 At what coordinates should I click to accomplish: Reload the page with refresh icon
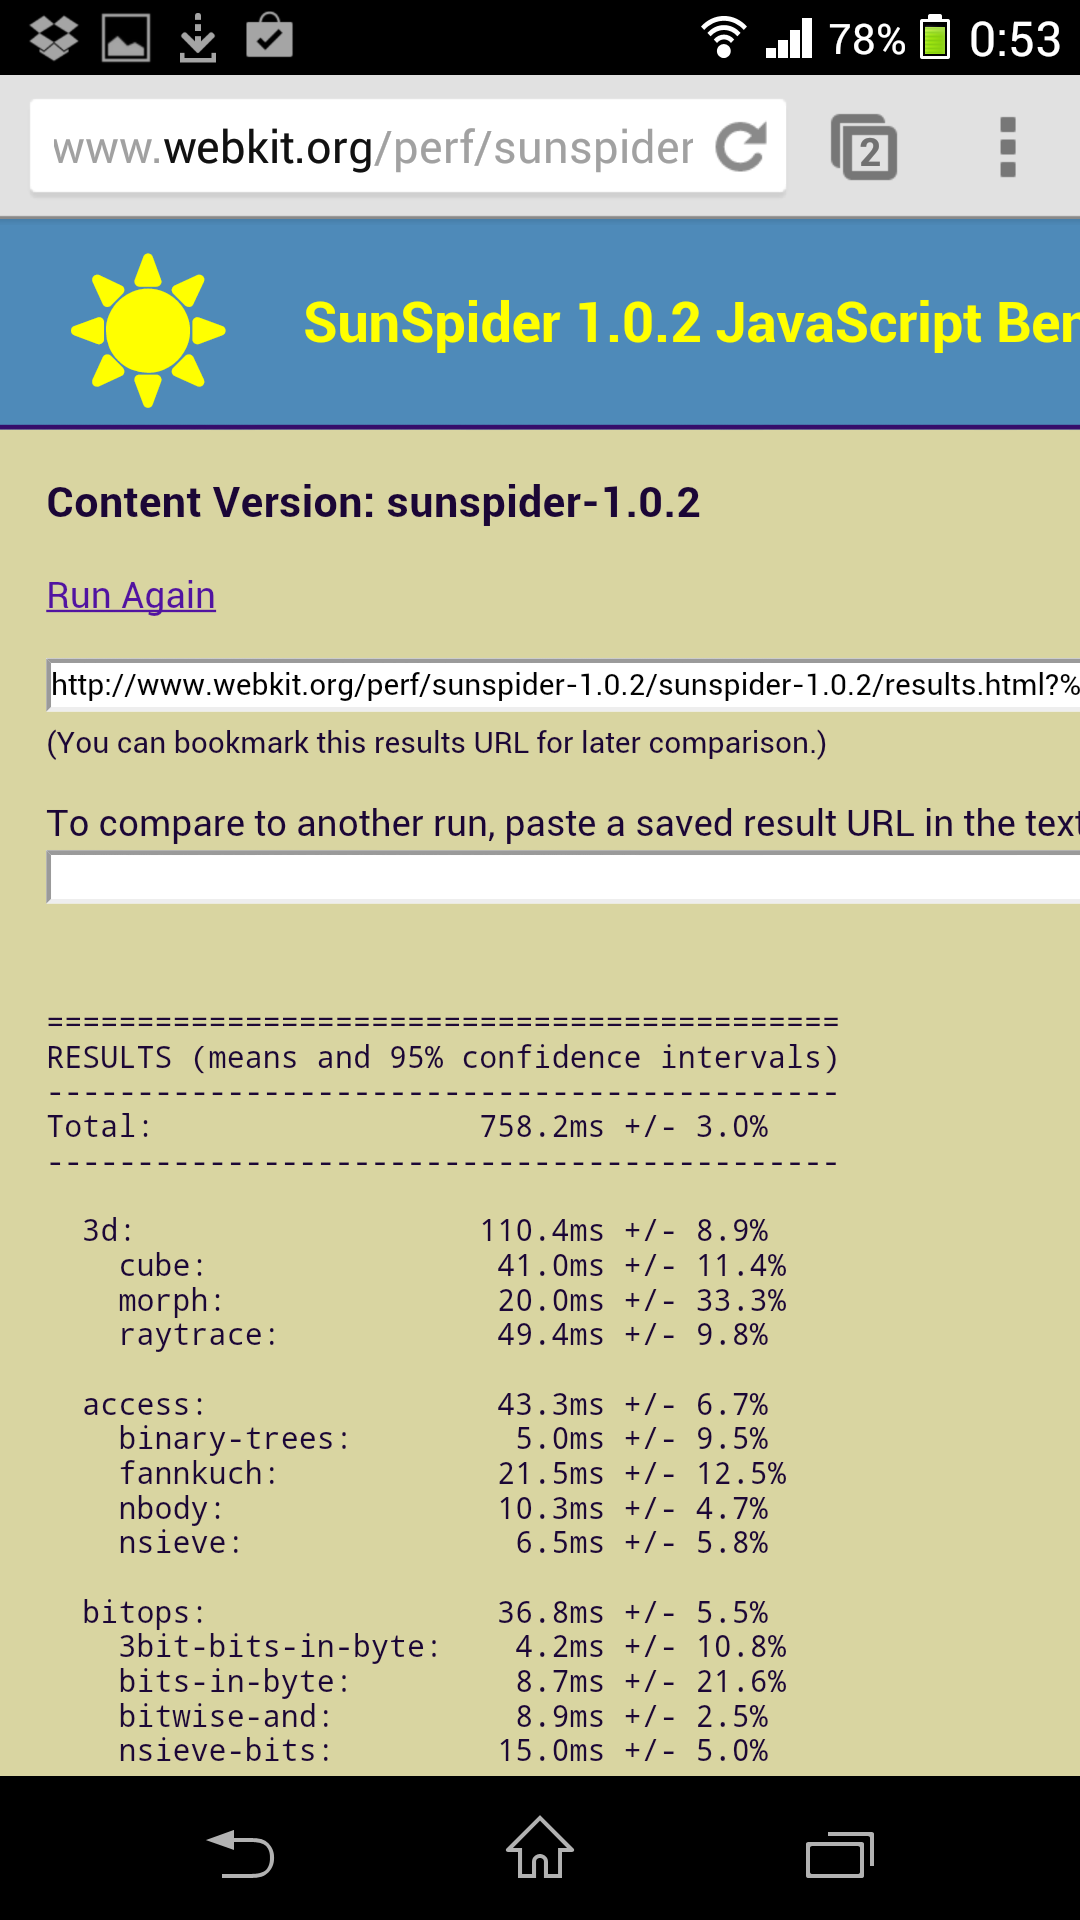pos(741,147)
